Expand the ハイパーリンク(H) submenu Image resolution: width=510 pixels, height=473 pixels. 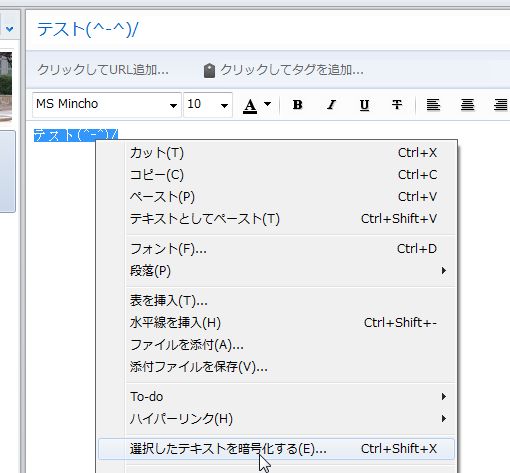[x=287, y=419]
